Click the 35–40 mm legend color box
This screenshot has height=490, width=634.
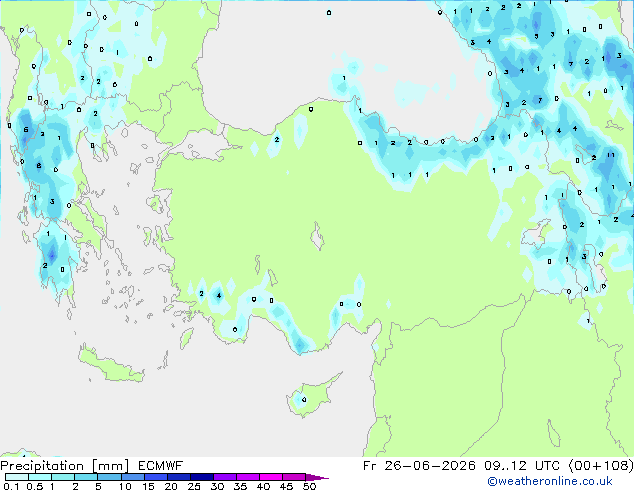[248, 477]
